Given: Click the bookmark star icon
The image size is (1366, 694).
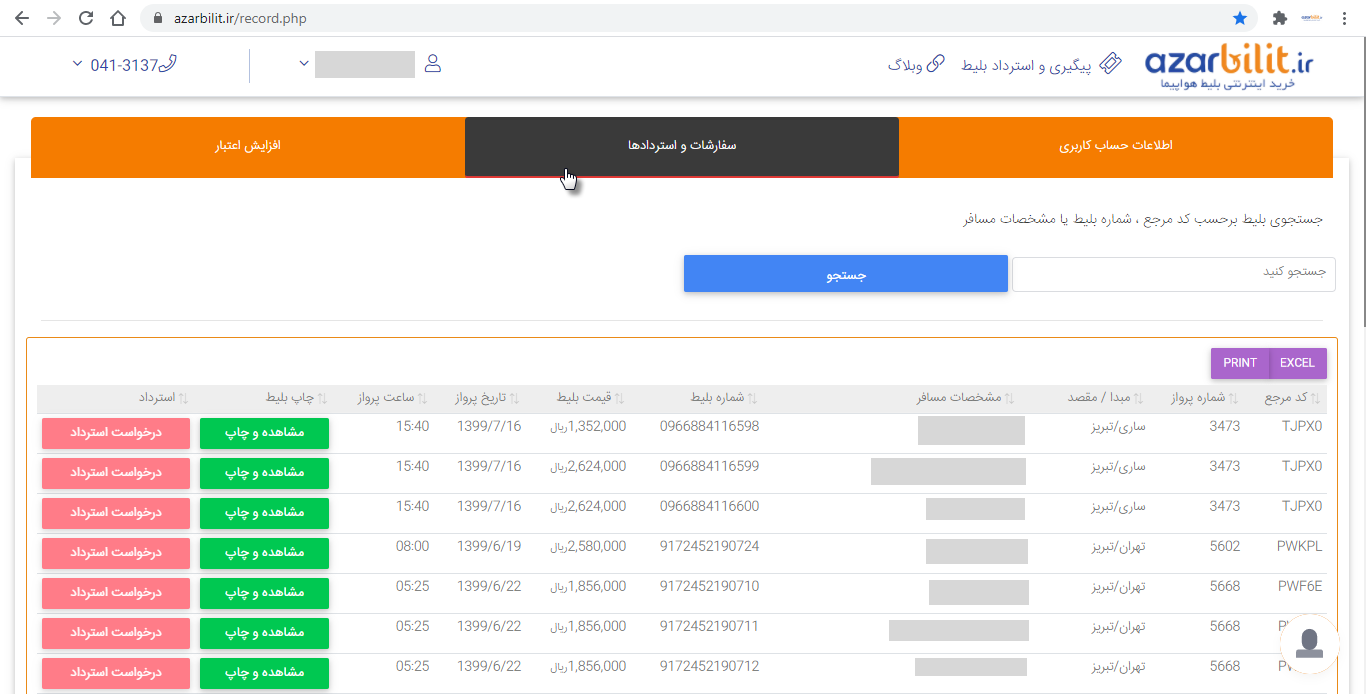Looking at the screenshot, I should click(1240, 18).
